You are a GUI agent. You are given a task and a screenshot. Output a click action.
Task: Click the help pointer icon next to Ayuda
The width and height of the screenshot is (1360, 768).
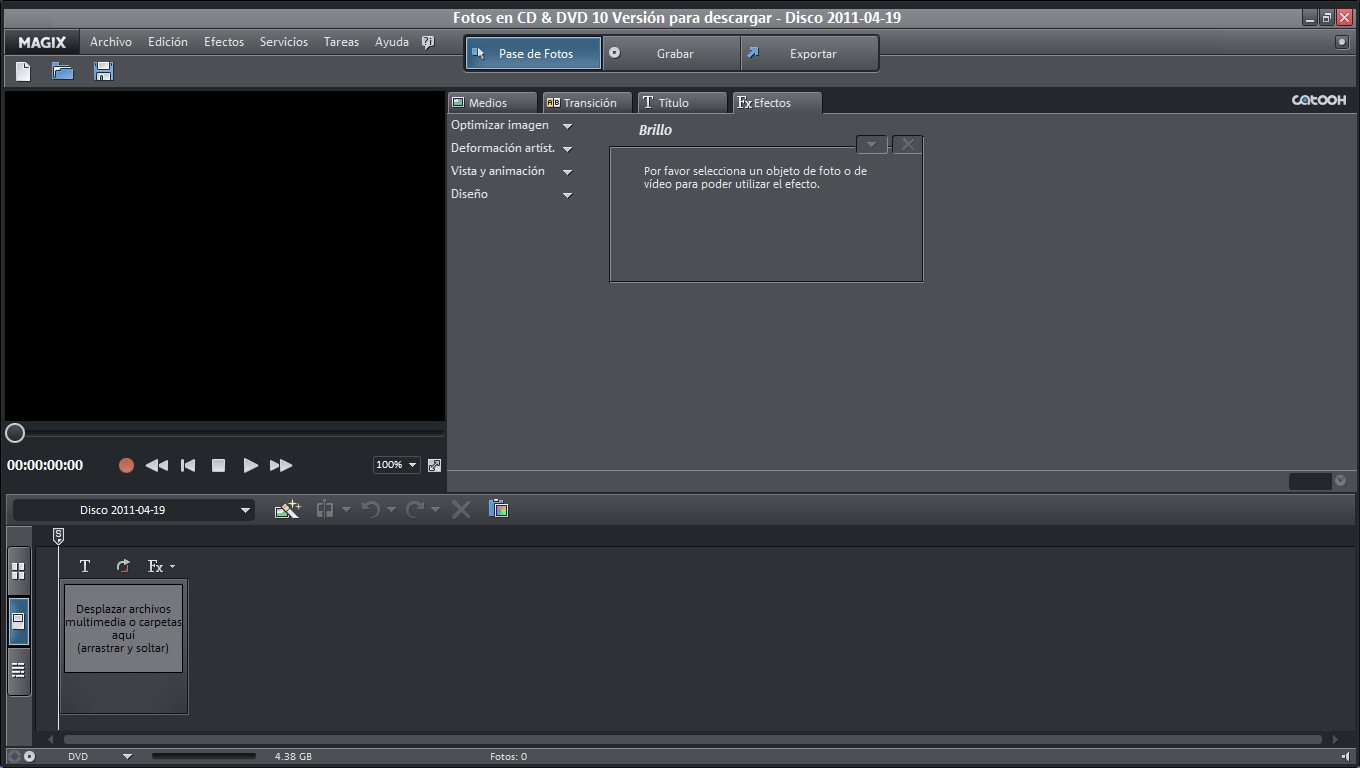pos(428,42)
